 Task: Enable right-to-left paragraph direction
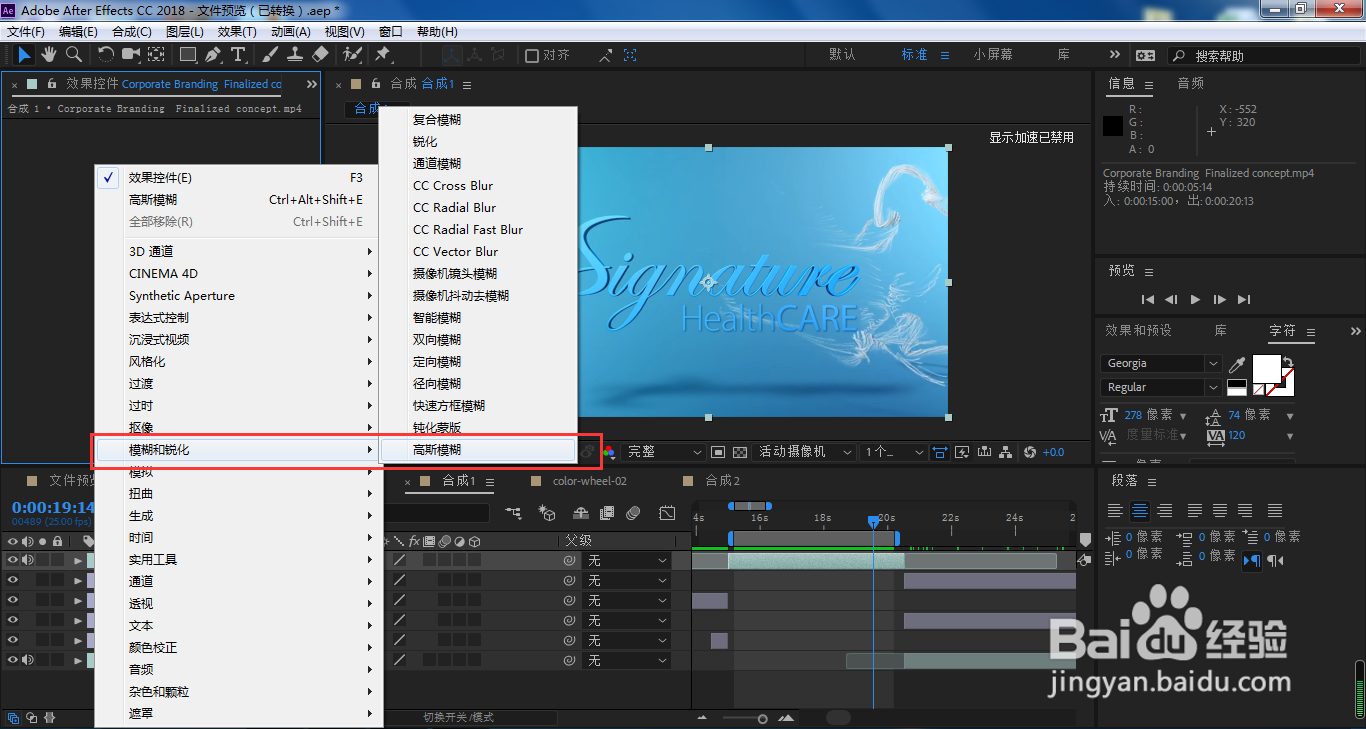[x=1275, y=561]
